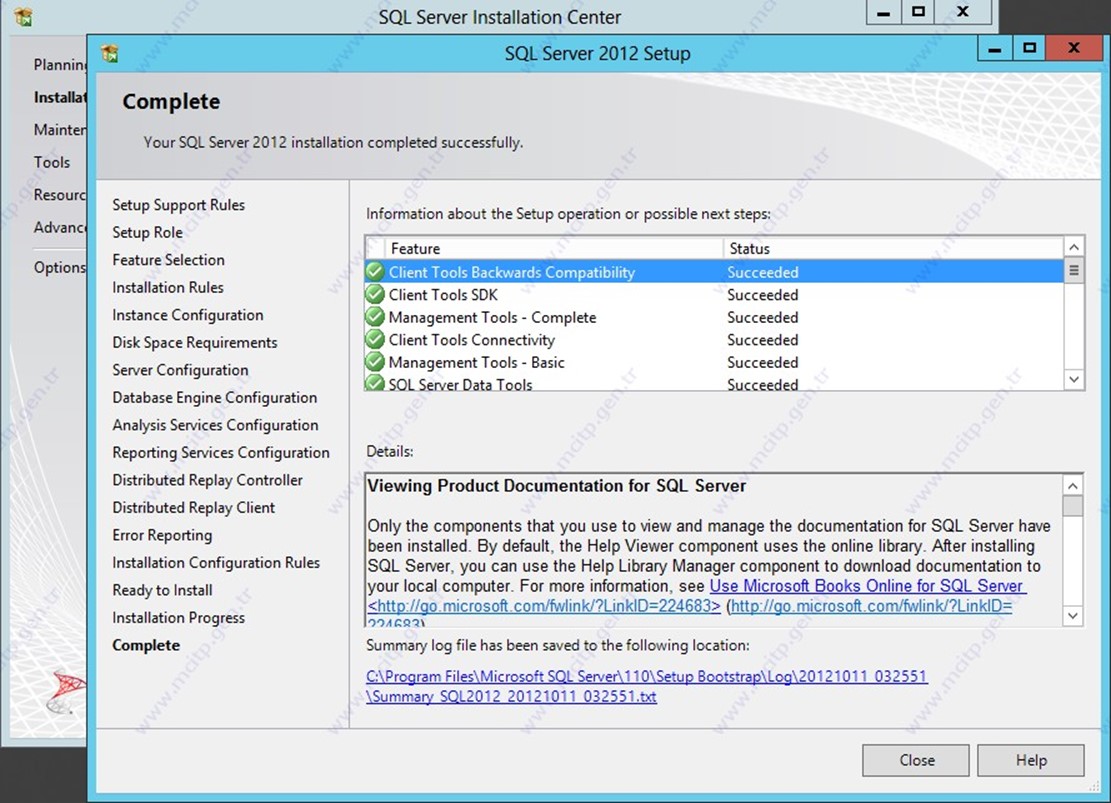Click the Details pane scrollbar thumb
1111x803 pixels.
pos(1073,506)
